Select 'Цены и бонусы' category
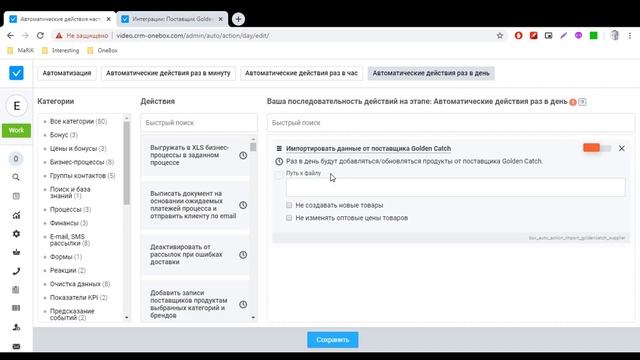Image resolution: width=640 pixels, height=360 pixels. point(78,149)
